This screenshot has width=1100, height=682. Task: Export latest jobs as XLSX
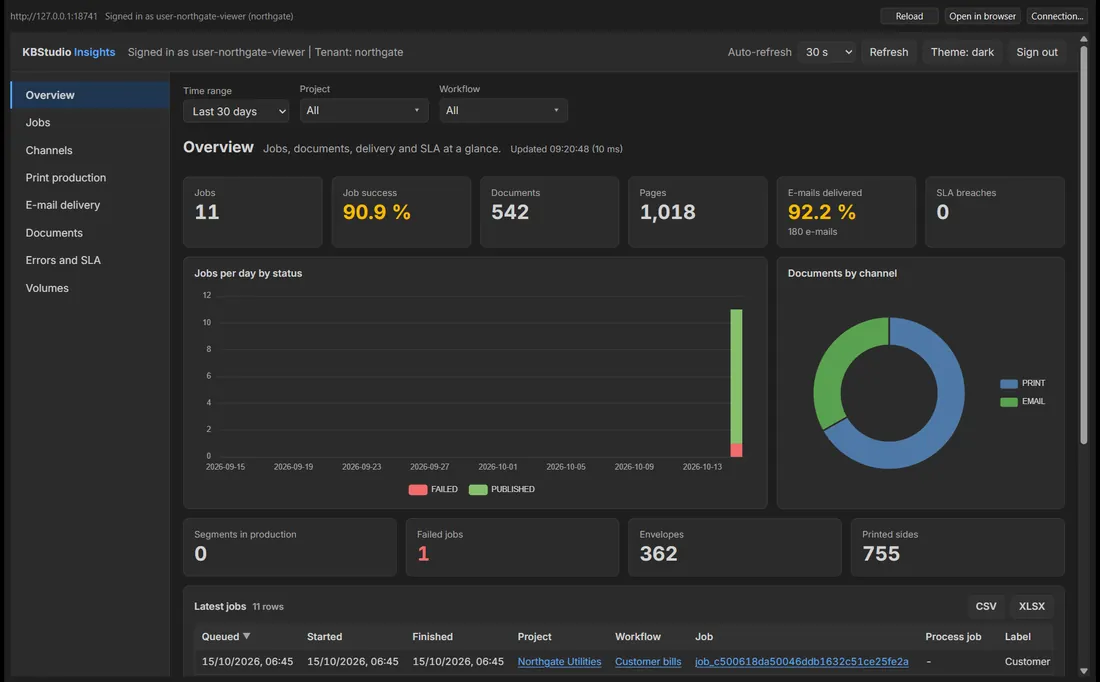pos(1031,606)
